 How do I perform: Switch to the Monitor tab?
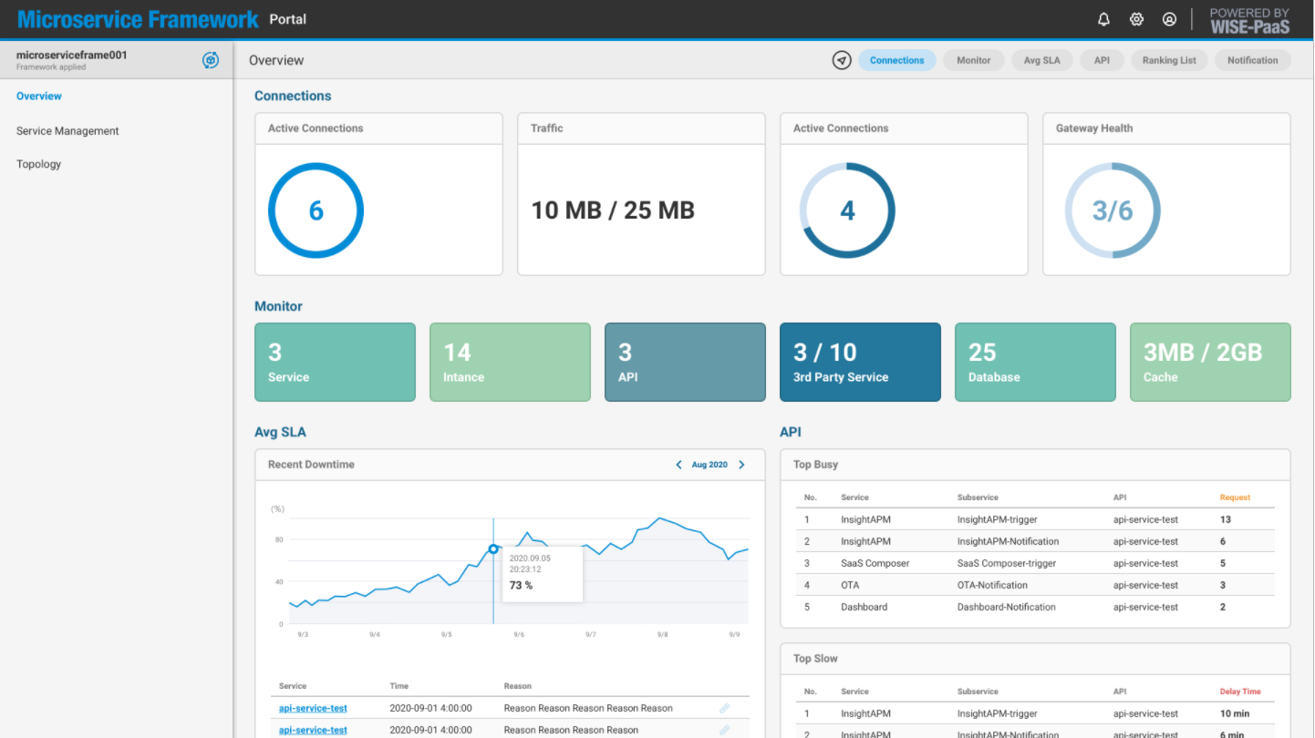[x=973, y=60]
